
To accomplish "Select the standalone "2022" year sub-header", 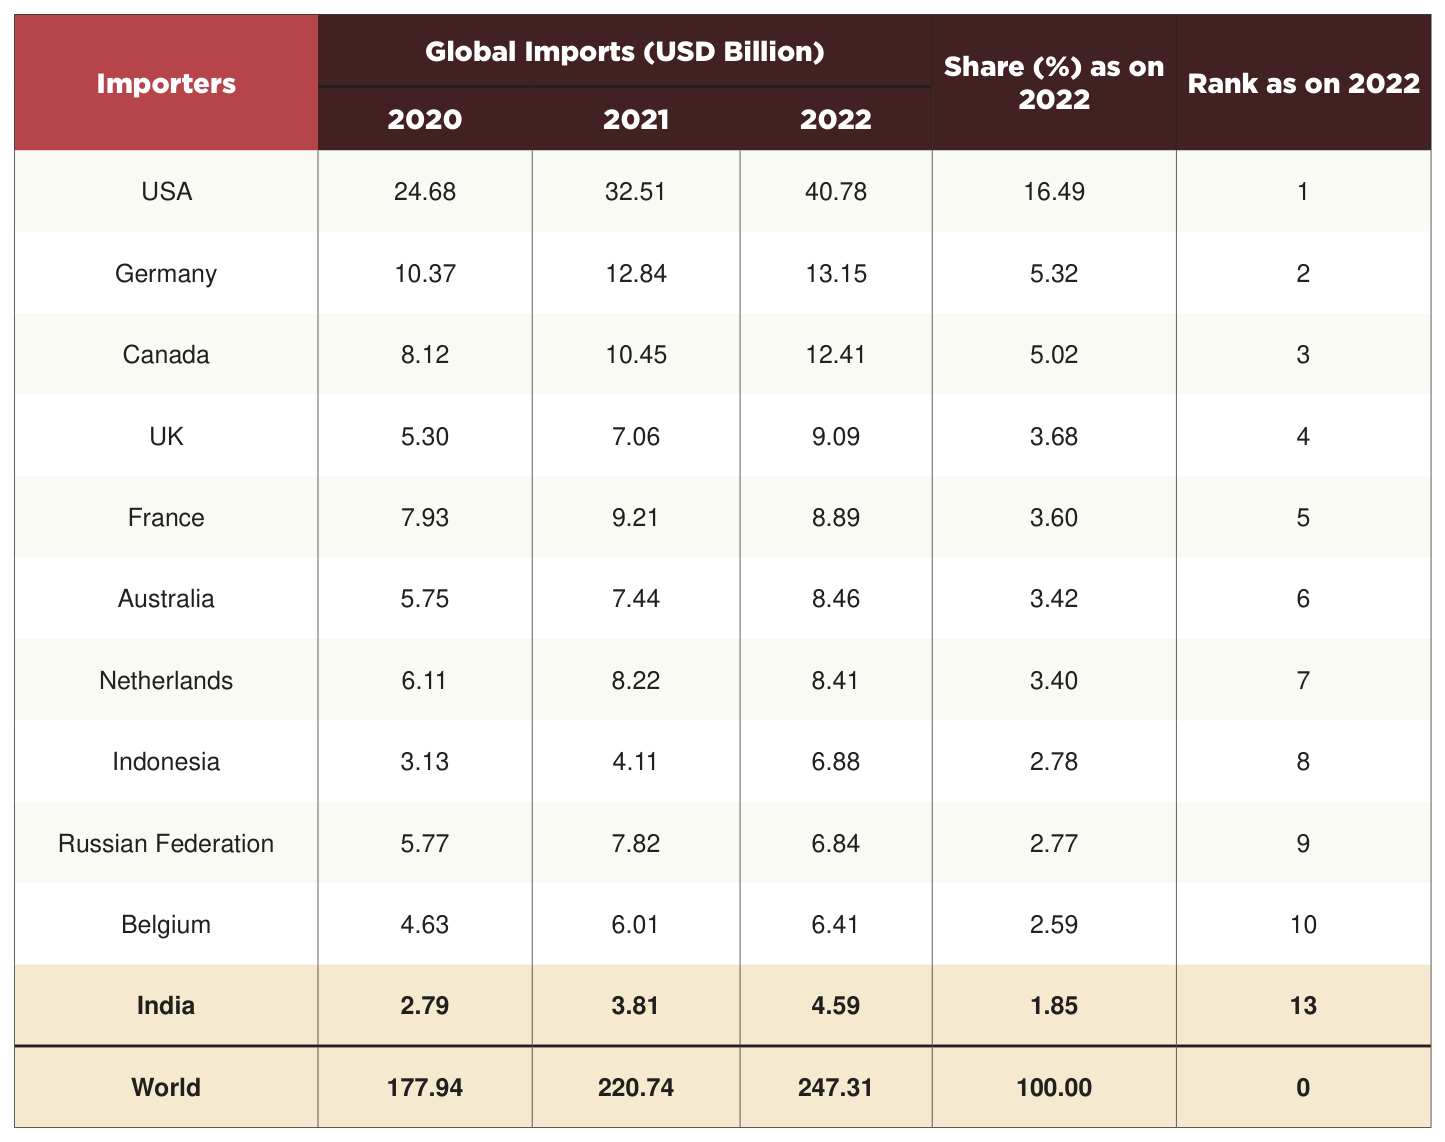I will [836, 119].
